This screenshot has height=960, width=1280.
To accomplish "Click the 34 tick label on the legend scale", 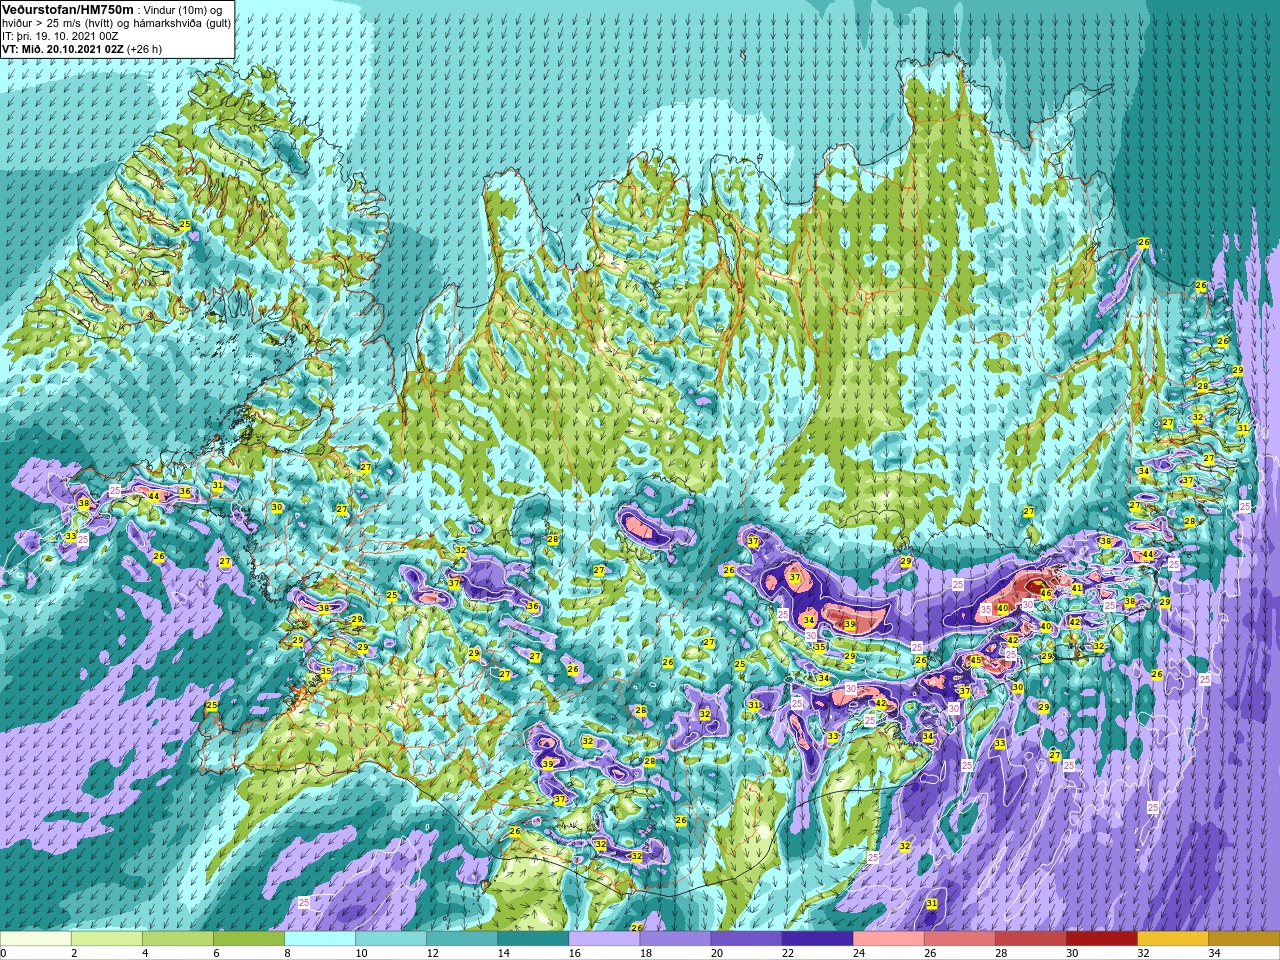I will tap(1214, 953).
